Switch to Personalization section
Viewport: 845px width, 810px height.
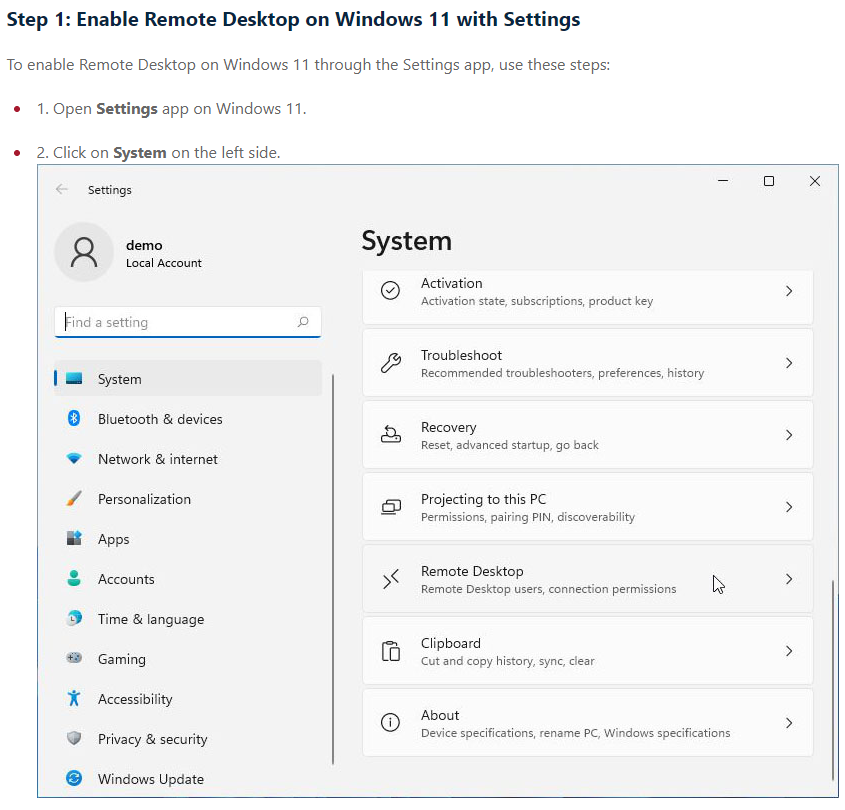coord(188,499)
